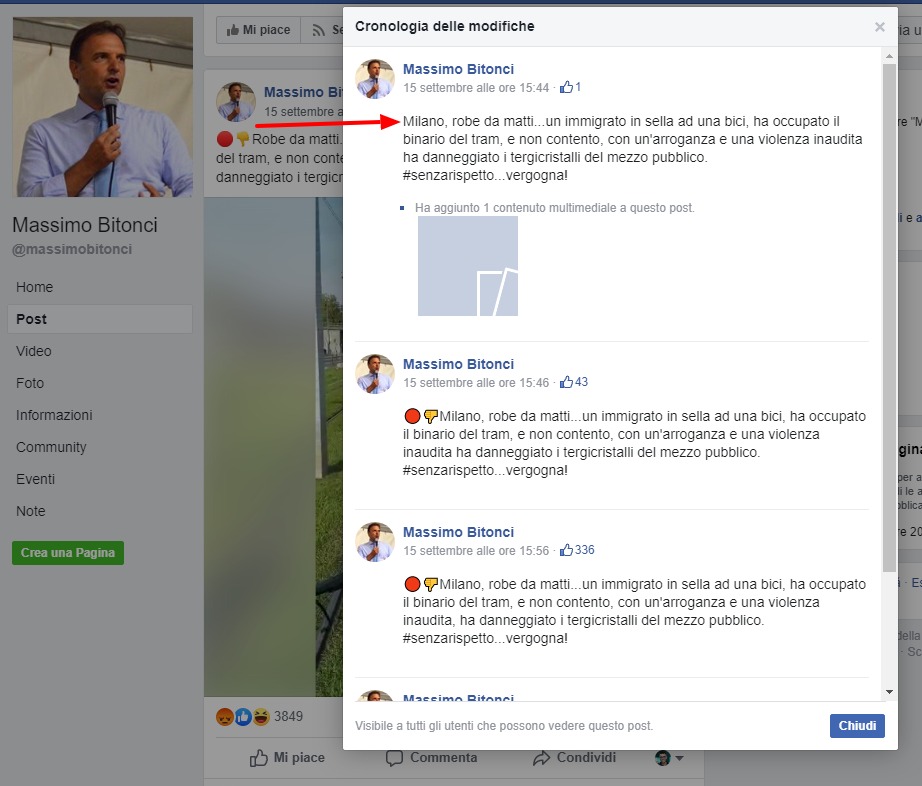Click the avatar on the 15:46 edit
922x786 pixels.
click(375, 374)
